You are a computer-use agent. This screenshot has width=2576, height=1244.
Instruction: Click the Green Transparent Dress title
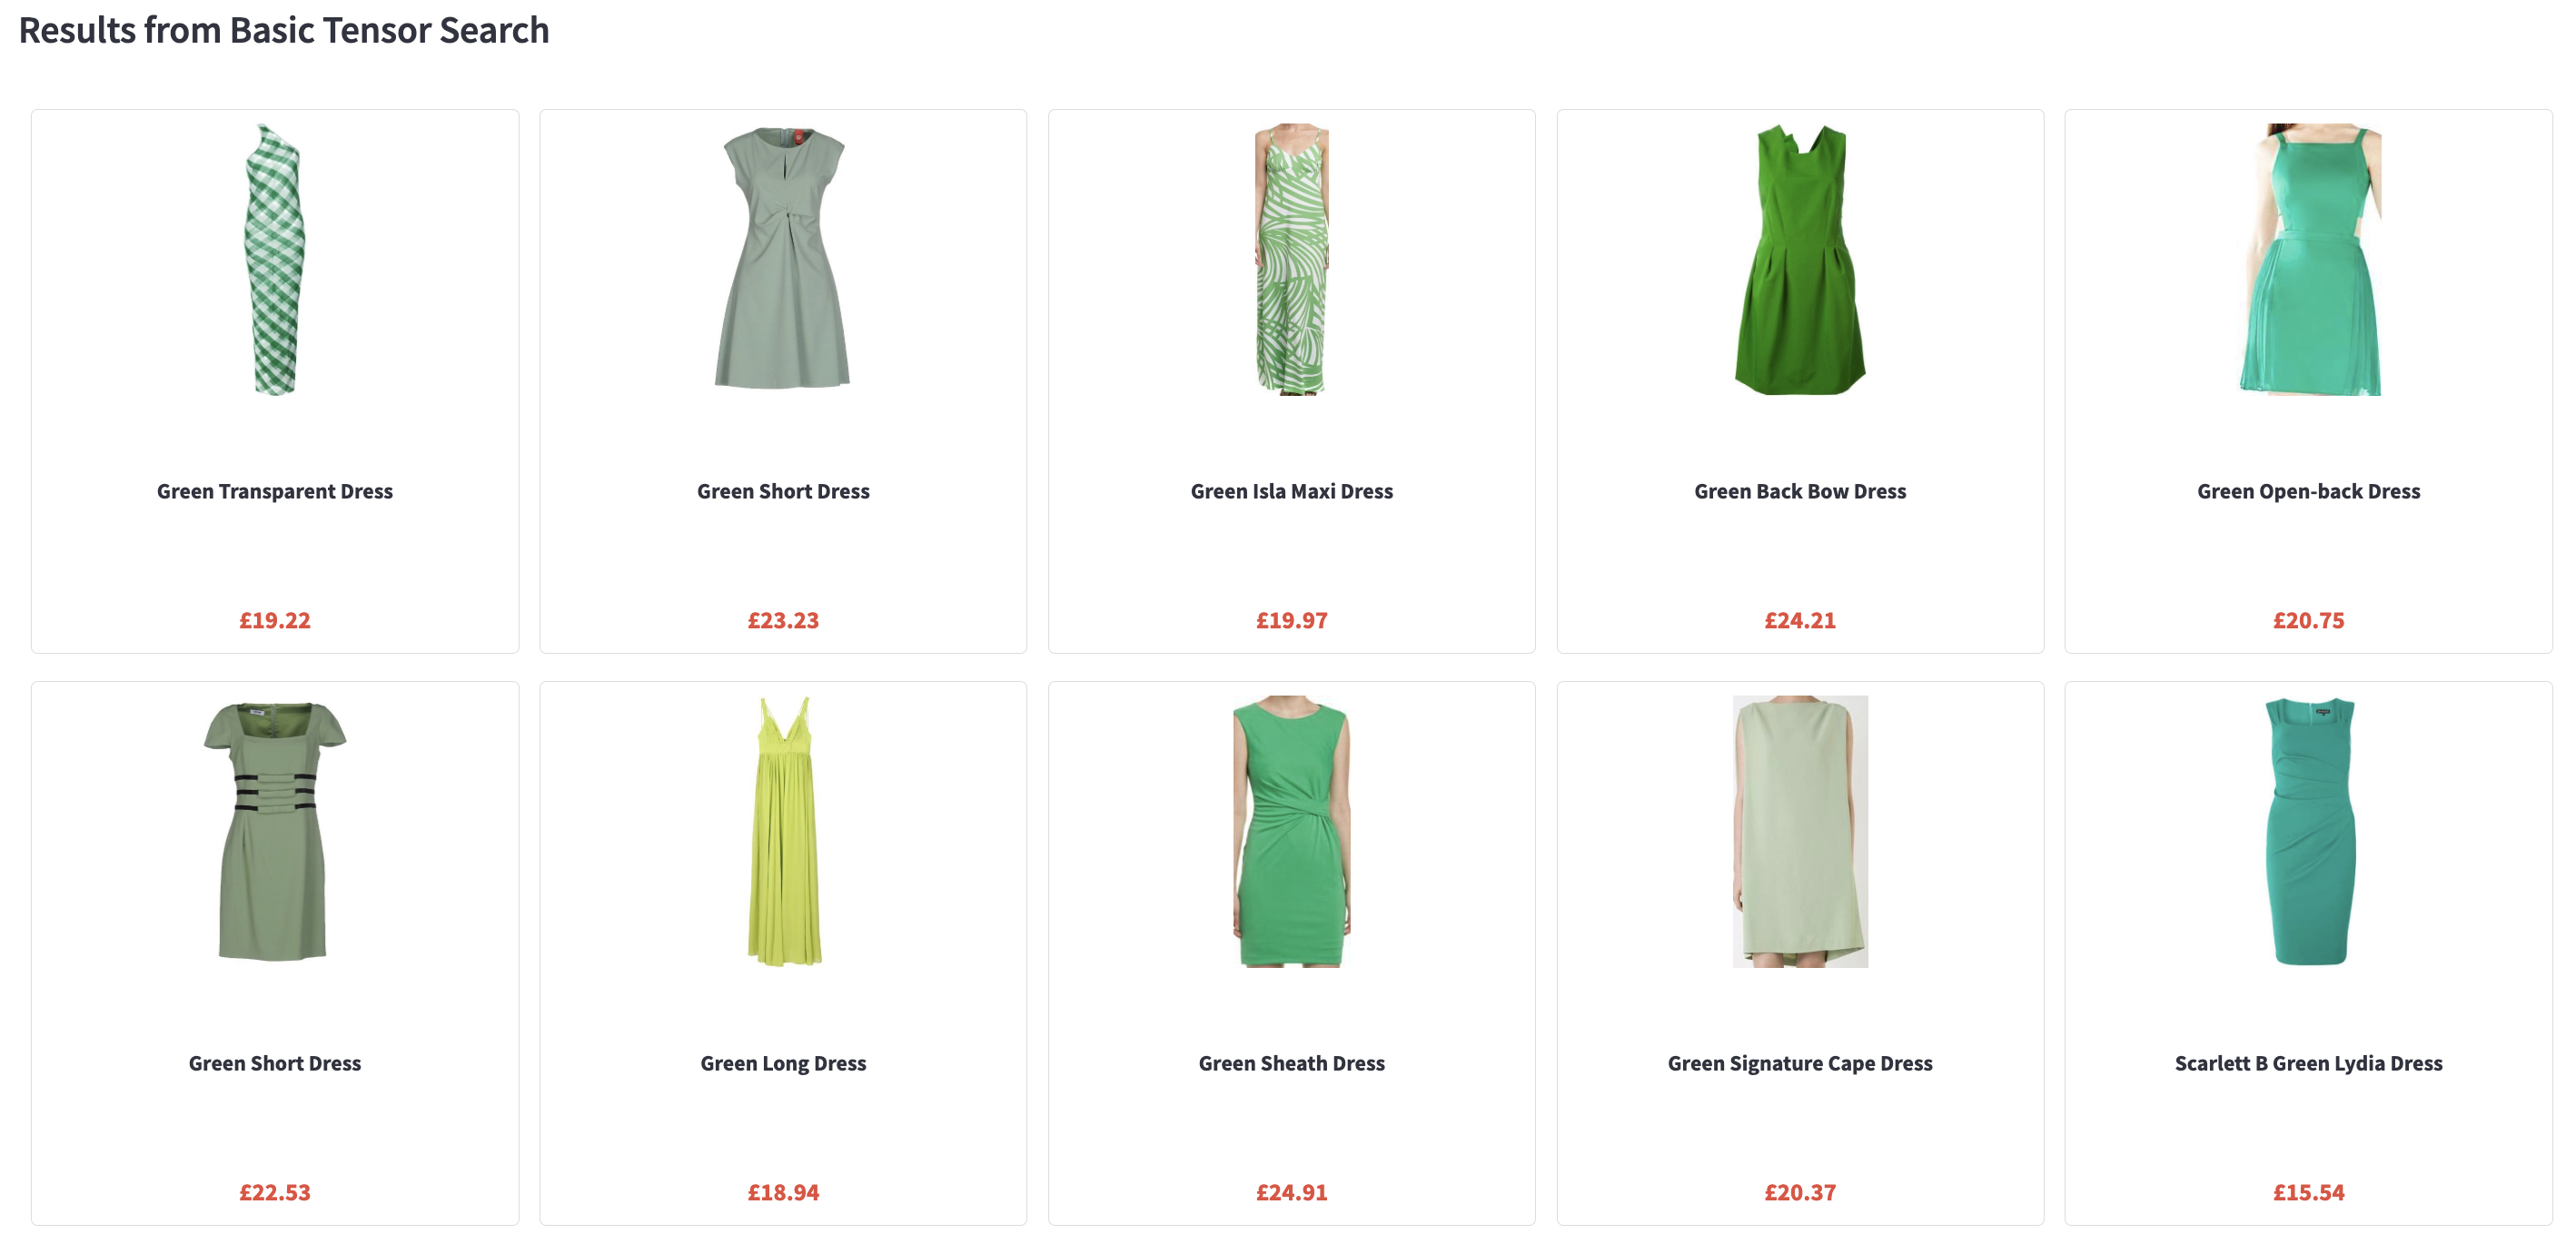pyautogui.click(x=274, y=491)
